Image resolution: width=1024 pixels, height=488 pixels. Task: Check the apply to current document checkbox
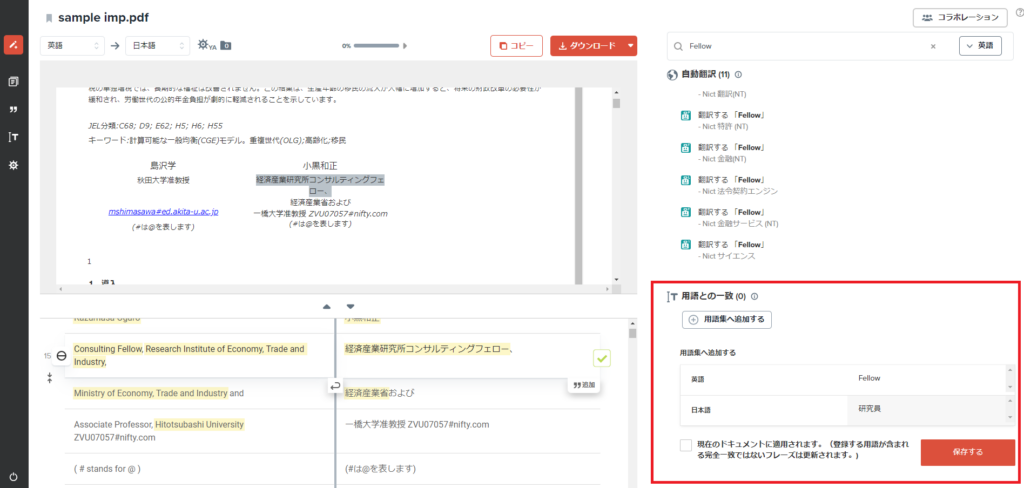tap(685, 446)
